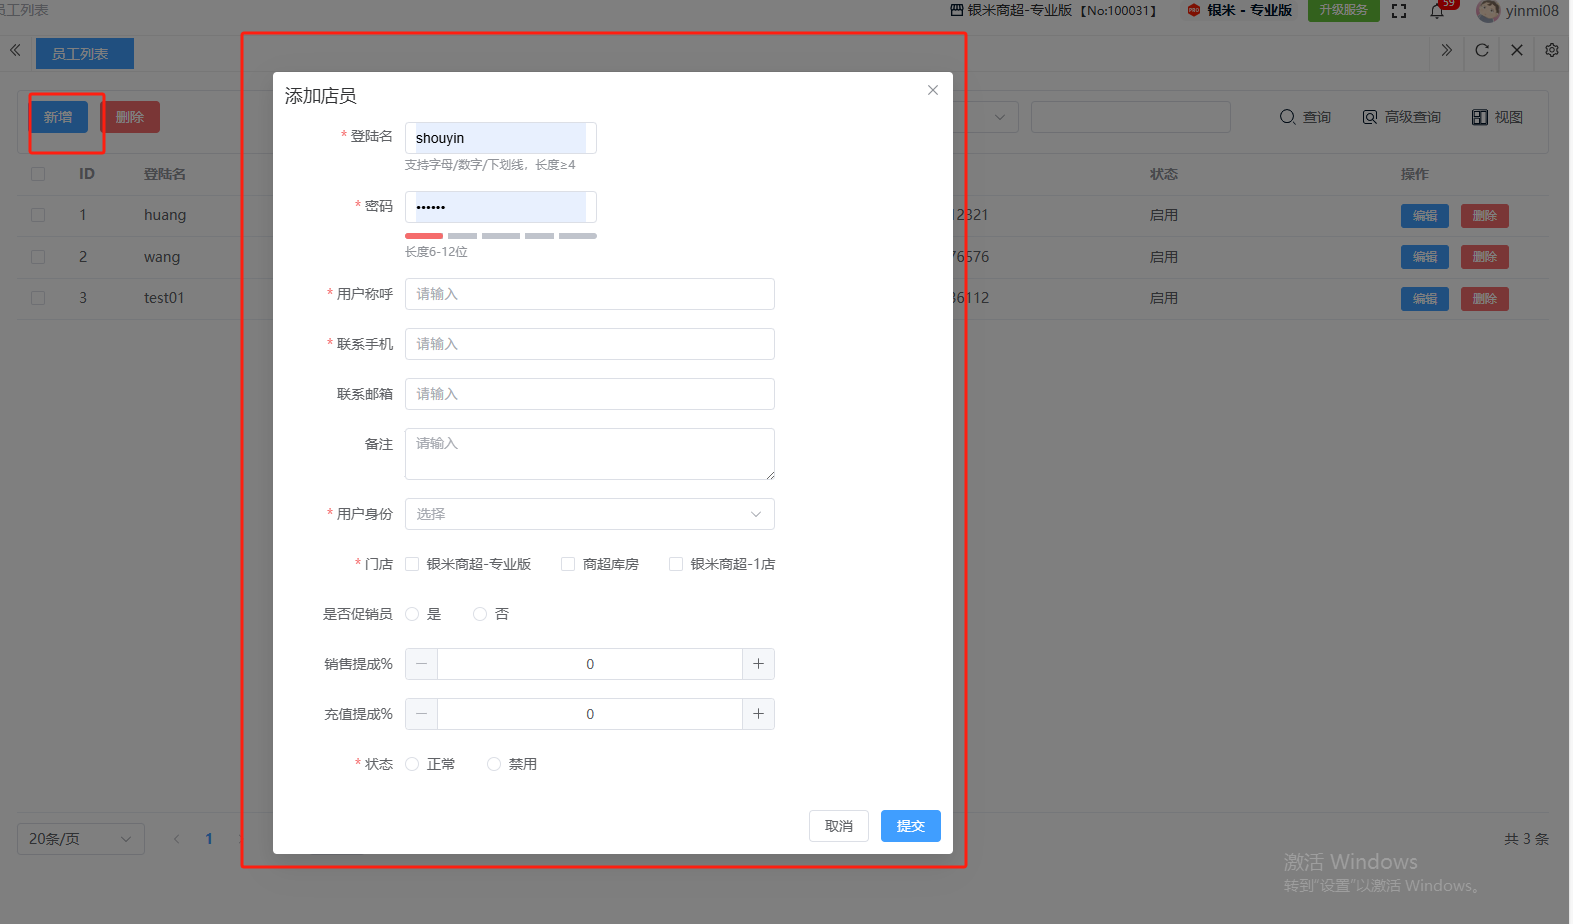Click the double-right arrow tab scroll icon
Image resolution: width=1573 pixels, height=924 pixels.
(x=1446, y=50)
